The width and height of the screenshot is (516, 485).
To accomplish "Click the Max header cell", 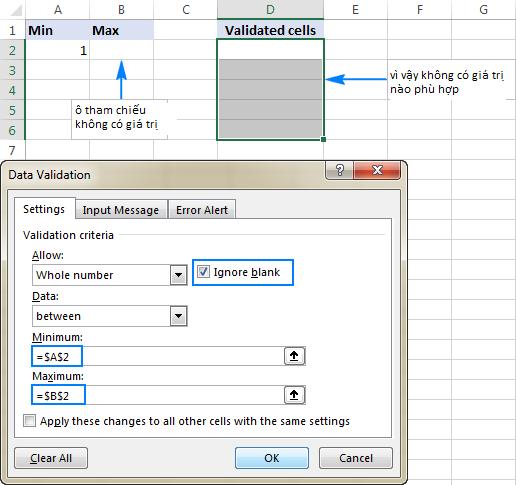I will pos(121,30).
